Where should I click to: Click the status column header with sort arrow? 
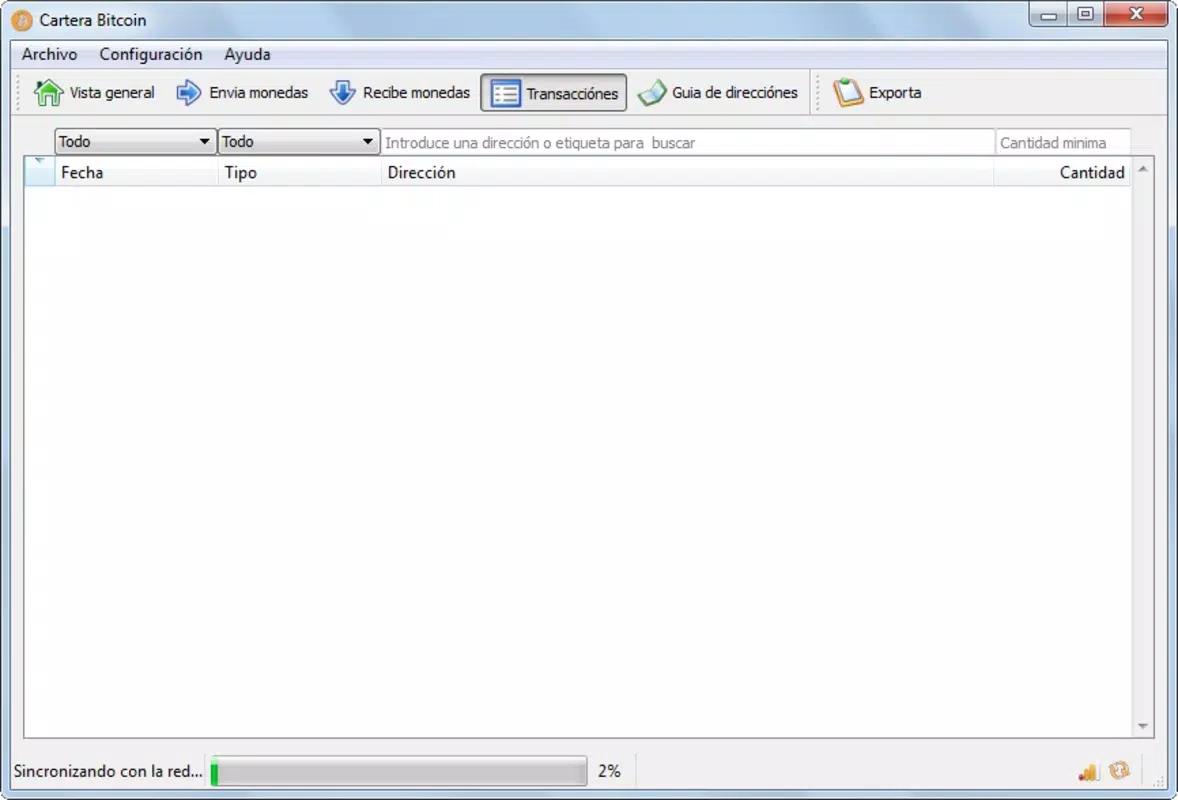pyautogui.click(x=40, y=172)
